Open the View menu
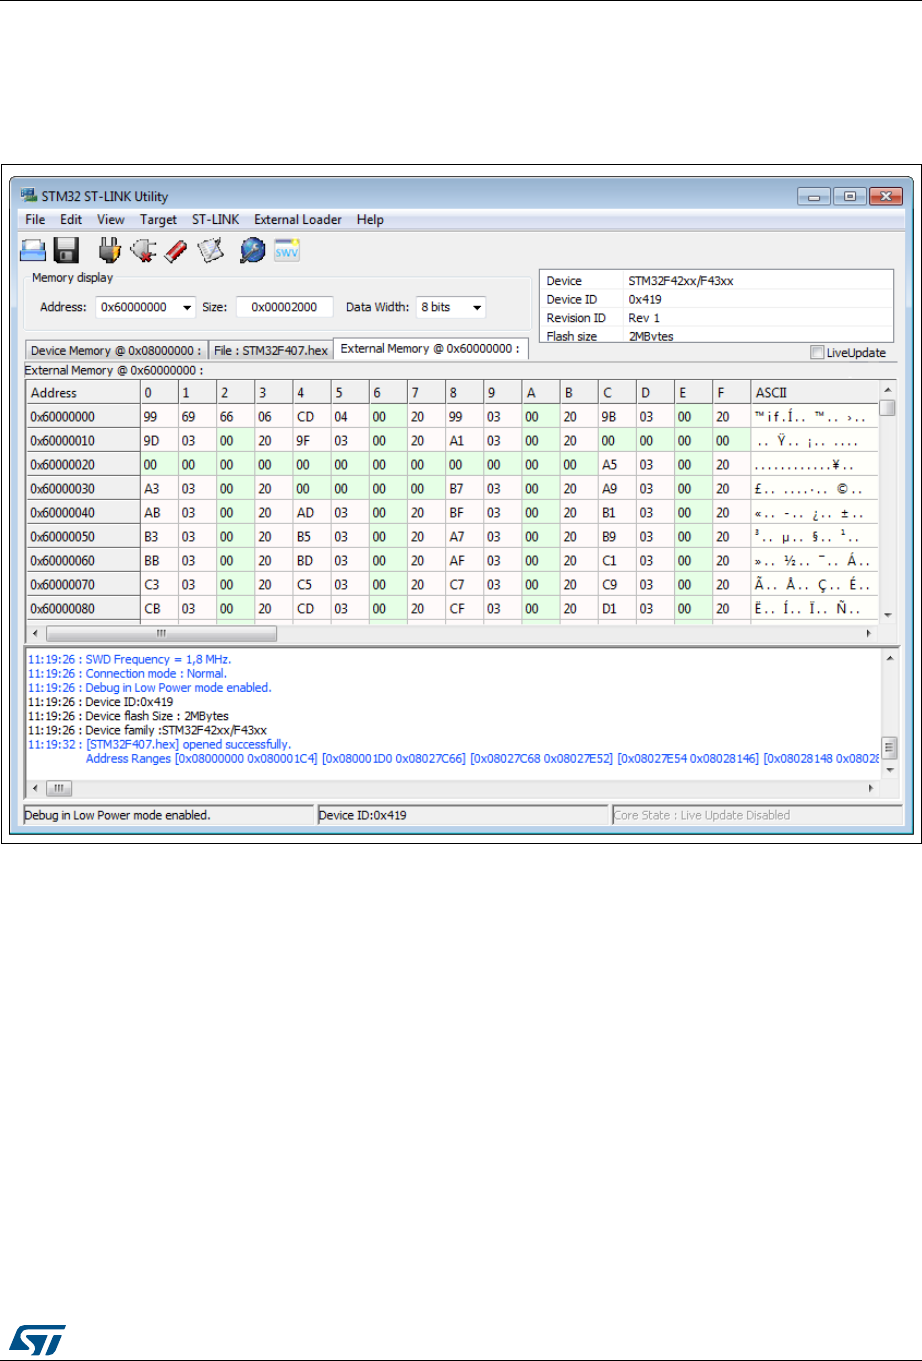 coord(111,219)
